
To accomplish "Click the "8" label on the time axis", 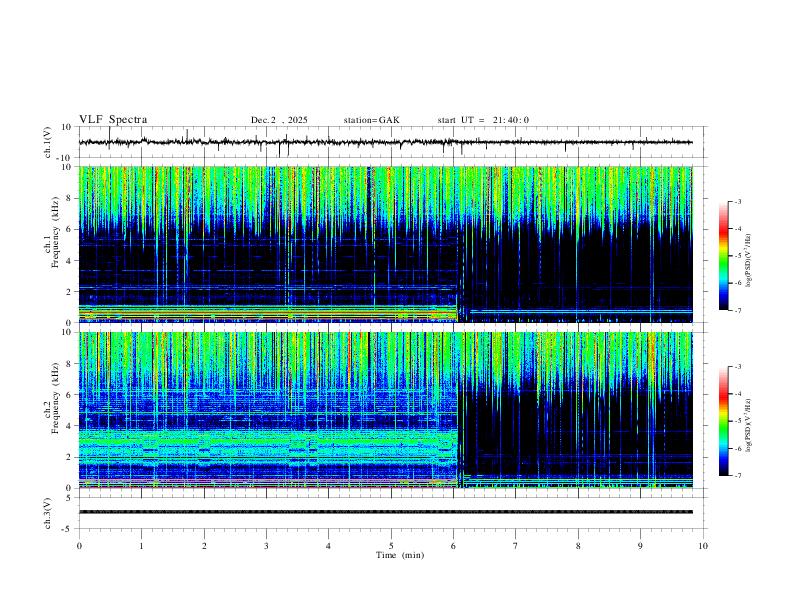I will point(578,546).
